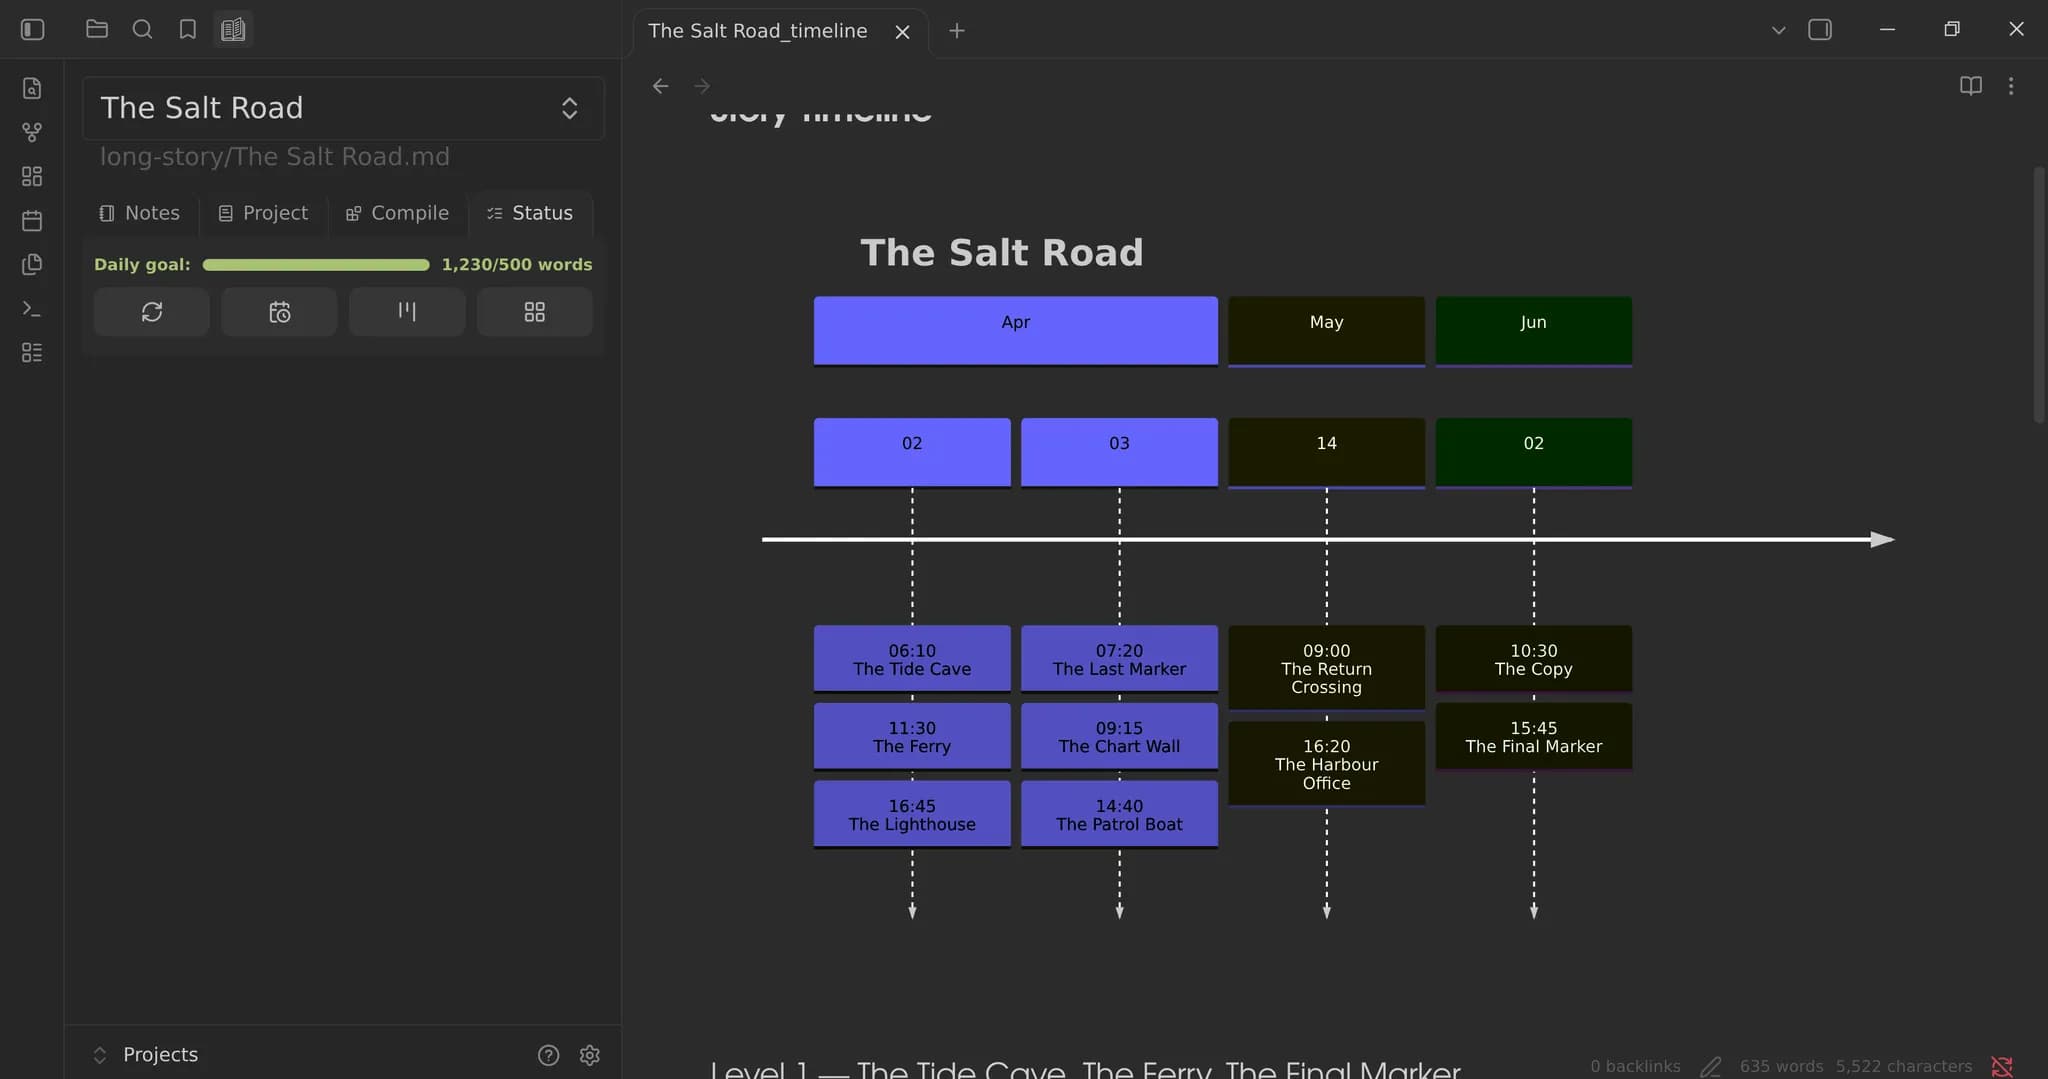Switch to the Notes tab
This screenshot has height=1079, width=2048.
coord(140,213)
